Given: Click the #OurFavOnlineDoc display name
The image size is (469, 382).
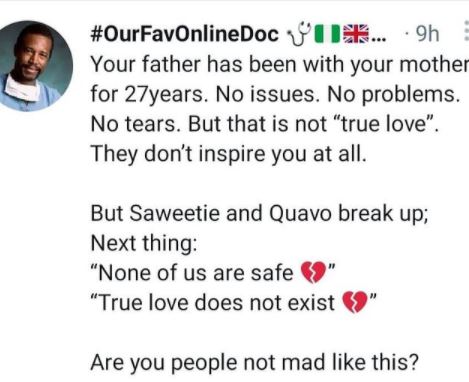Looking at the screenshot, I should pos(184,34).
